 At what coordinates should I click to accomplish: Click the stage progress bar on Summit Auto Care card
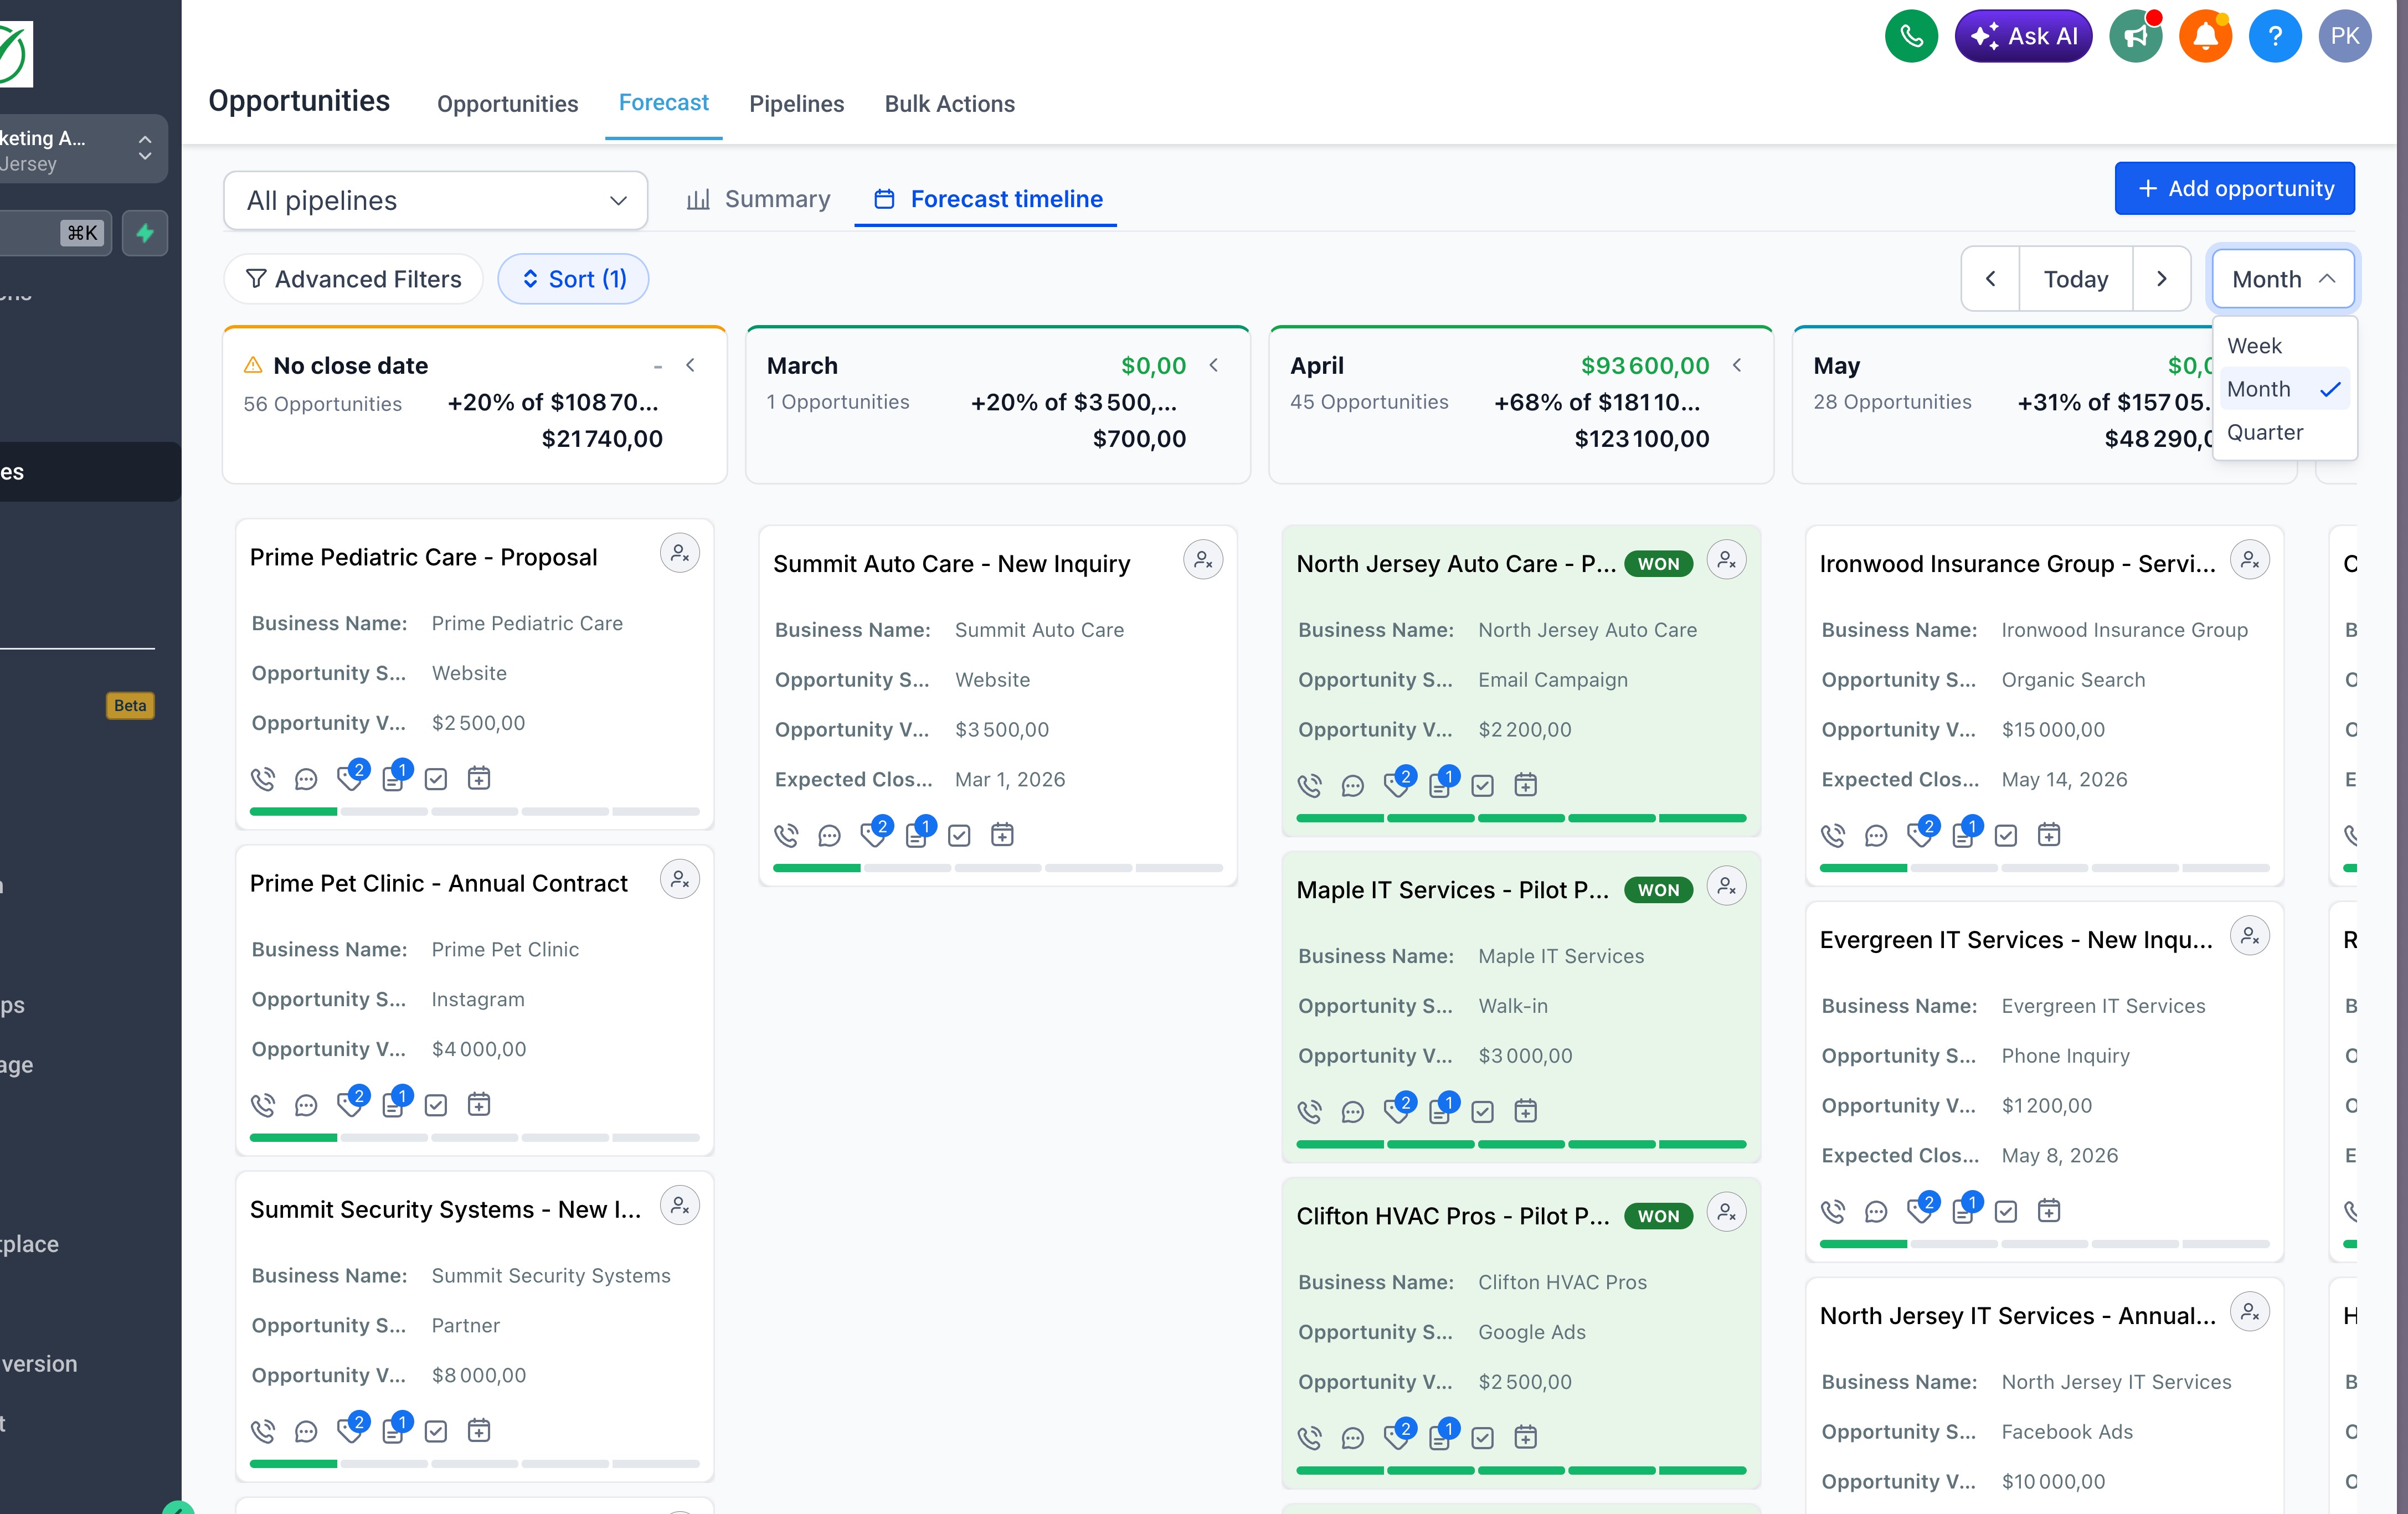point(997,868)
